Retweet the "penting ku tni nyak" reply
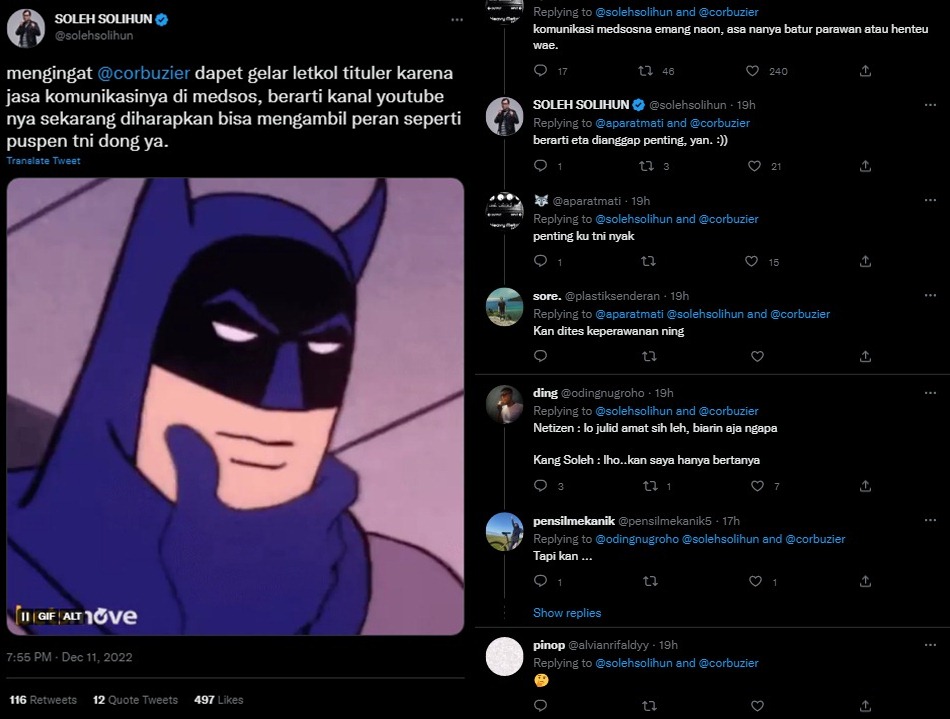 click(x=647, y=262)
